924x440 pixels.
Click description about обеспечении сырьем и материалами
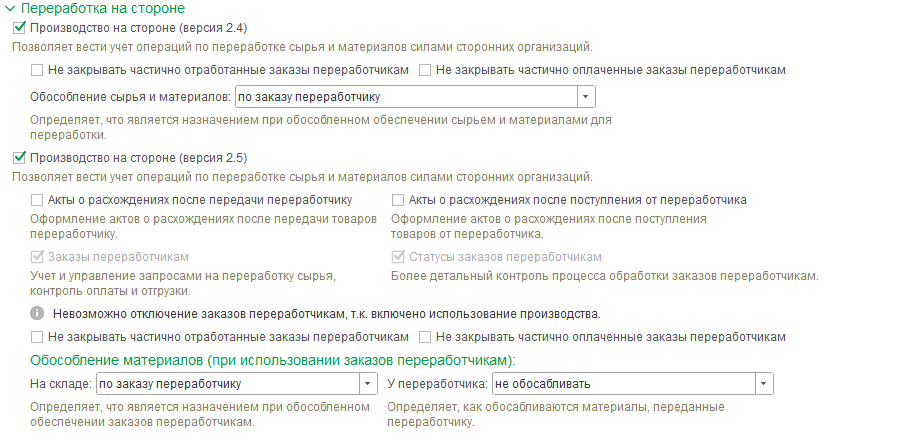[x=321, y=127]
